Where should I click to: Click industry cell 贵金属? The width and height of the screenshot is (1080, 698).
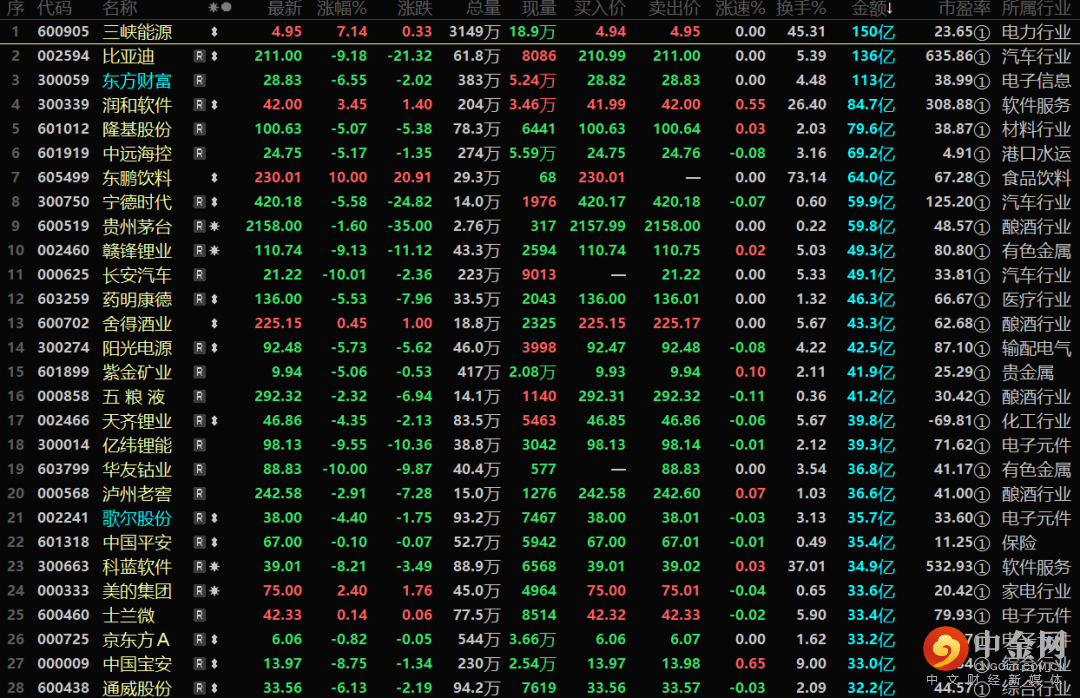(1028, 372)
